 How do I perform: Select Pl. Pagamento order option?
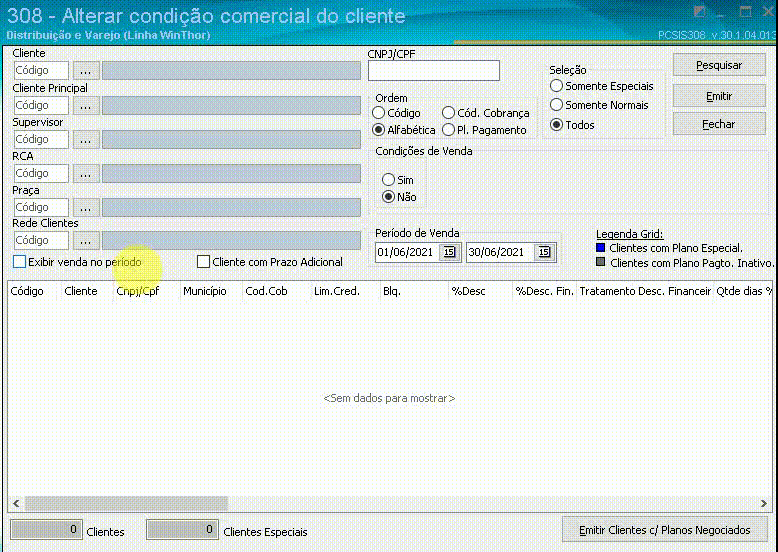click(x=449, y=130)
